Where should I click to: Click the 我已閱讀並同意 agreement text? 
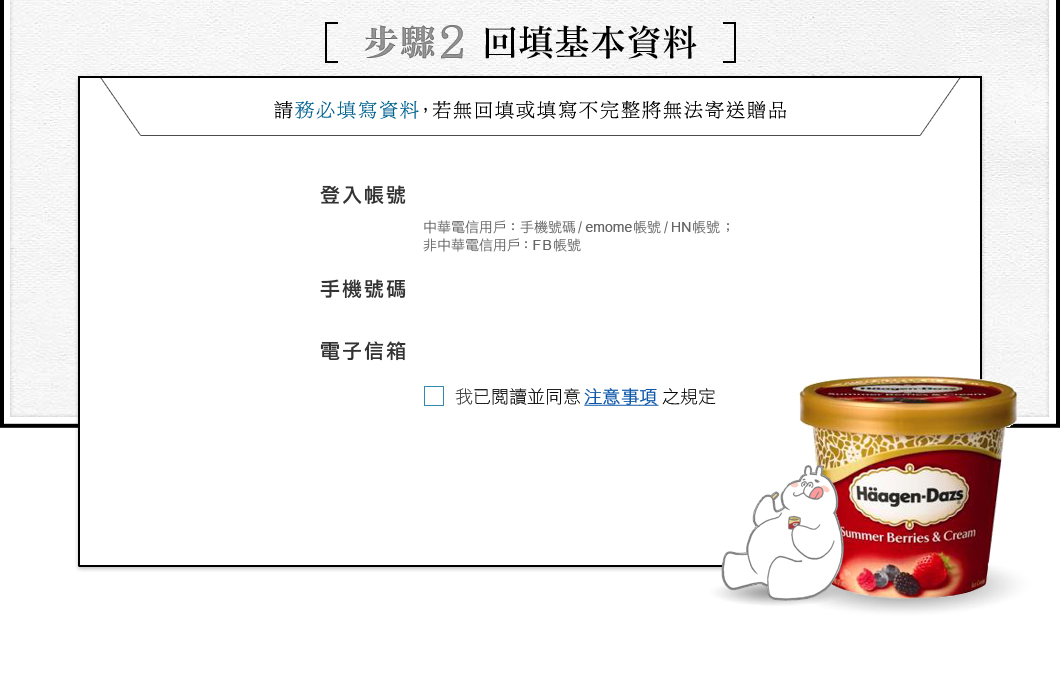[x=518, y=397]
